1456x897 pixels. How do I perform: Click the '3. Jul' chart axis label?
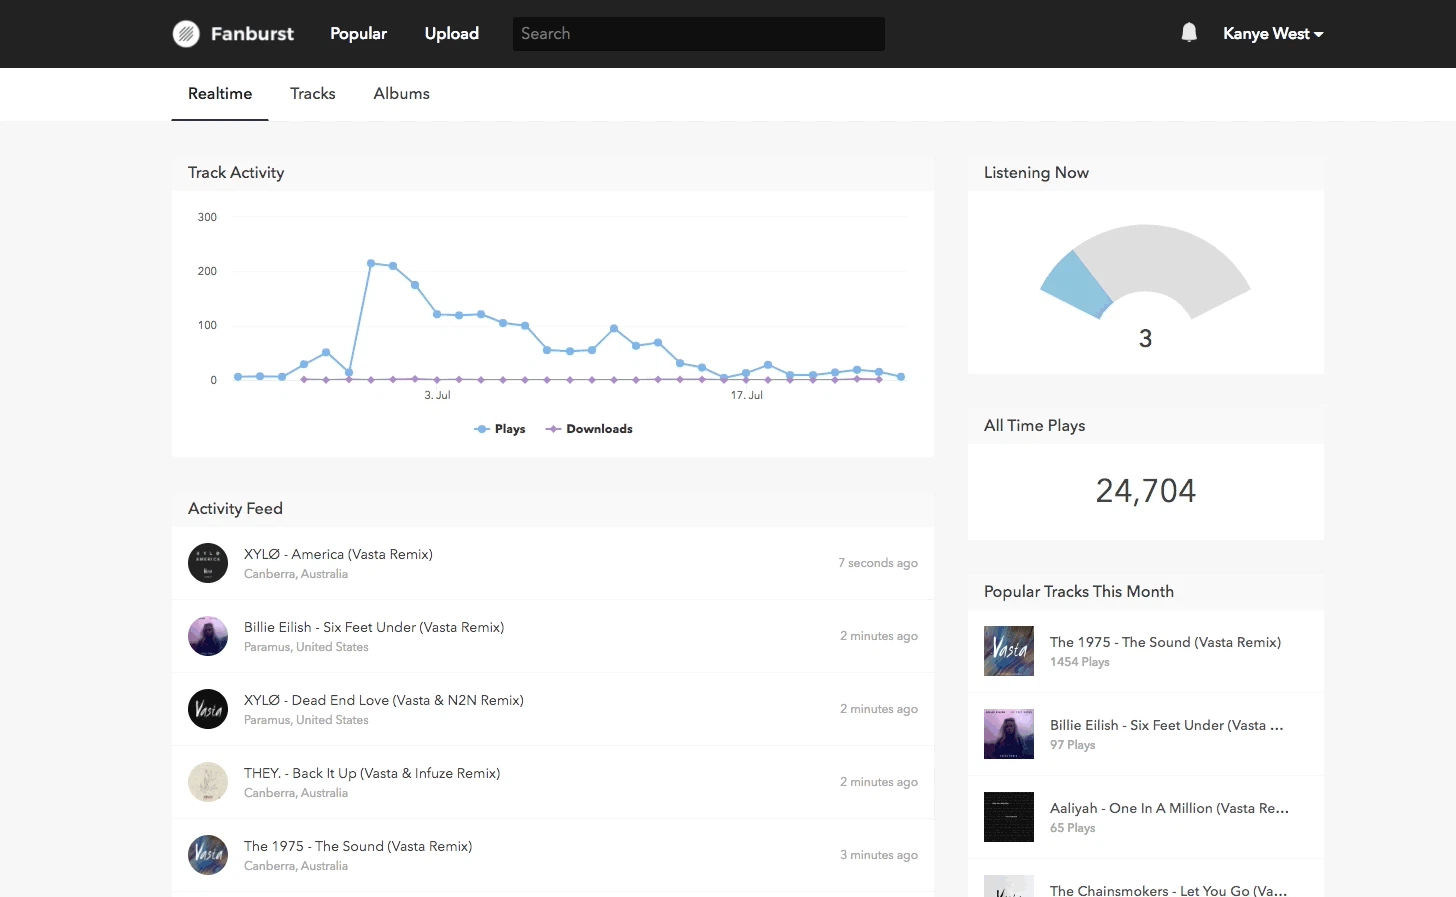point(437,395)
